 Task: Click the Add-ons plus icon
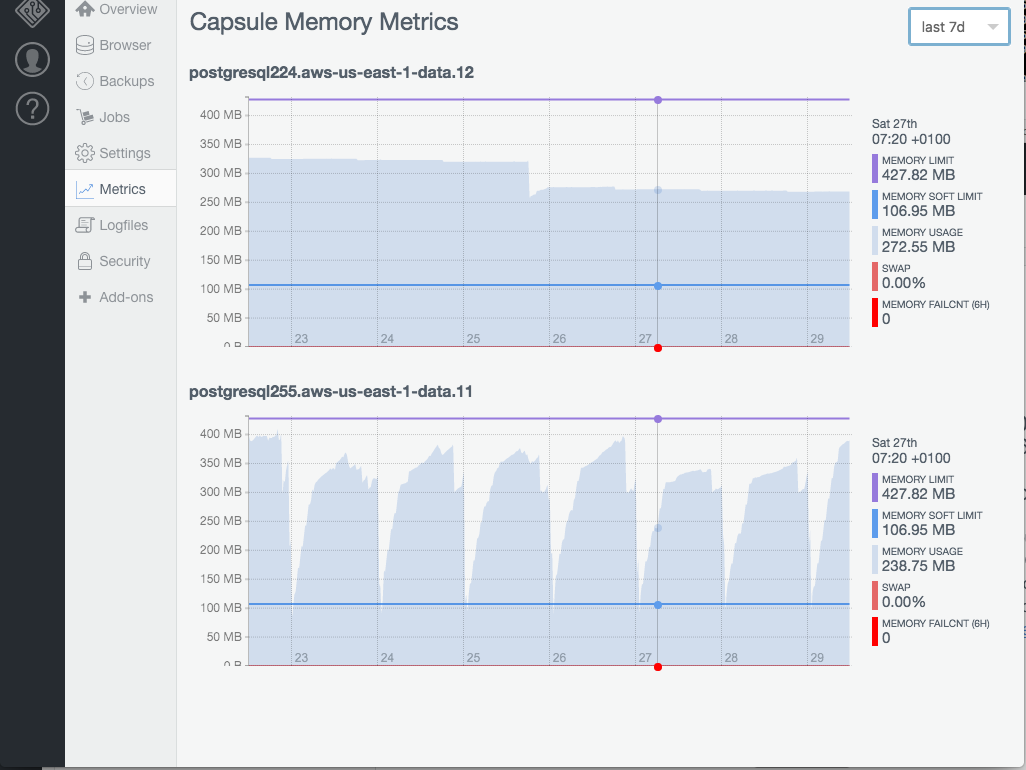click(85, 296)
